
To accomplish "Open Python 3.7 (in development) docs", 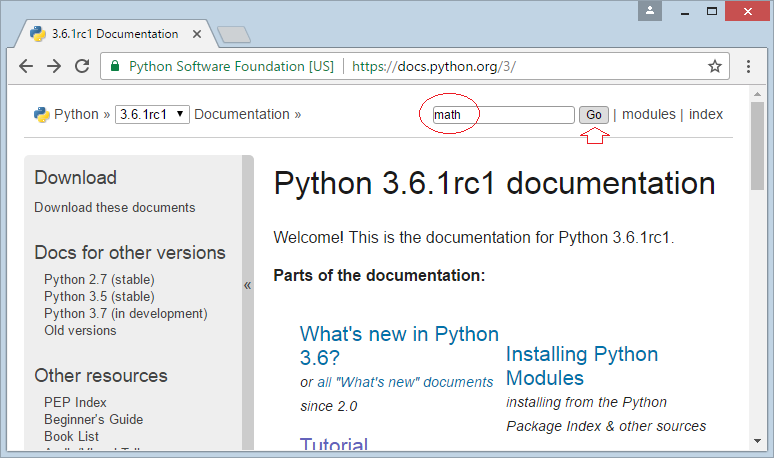I will [126, 313].
